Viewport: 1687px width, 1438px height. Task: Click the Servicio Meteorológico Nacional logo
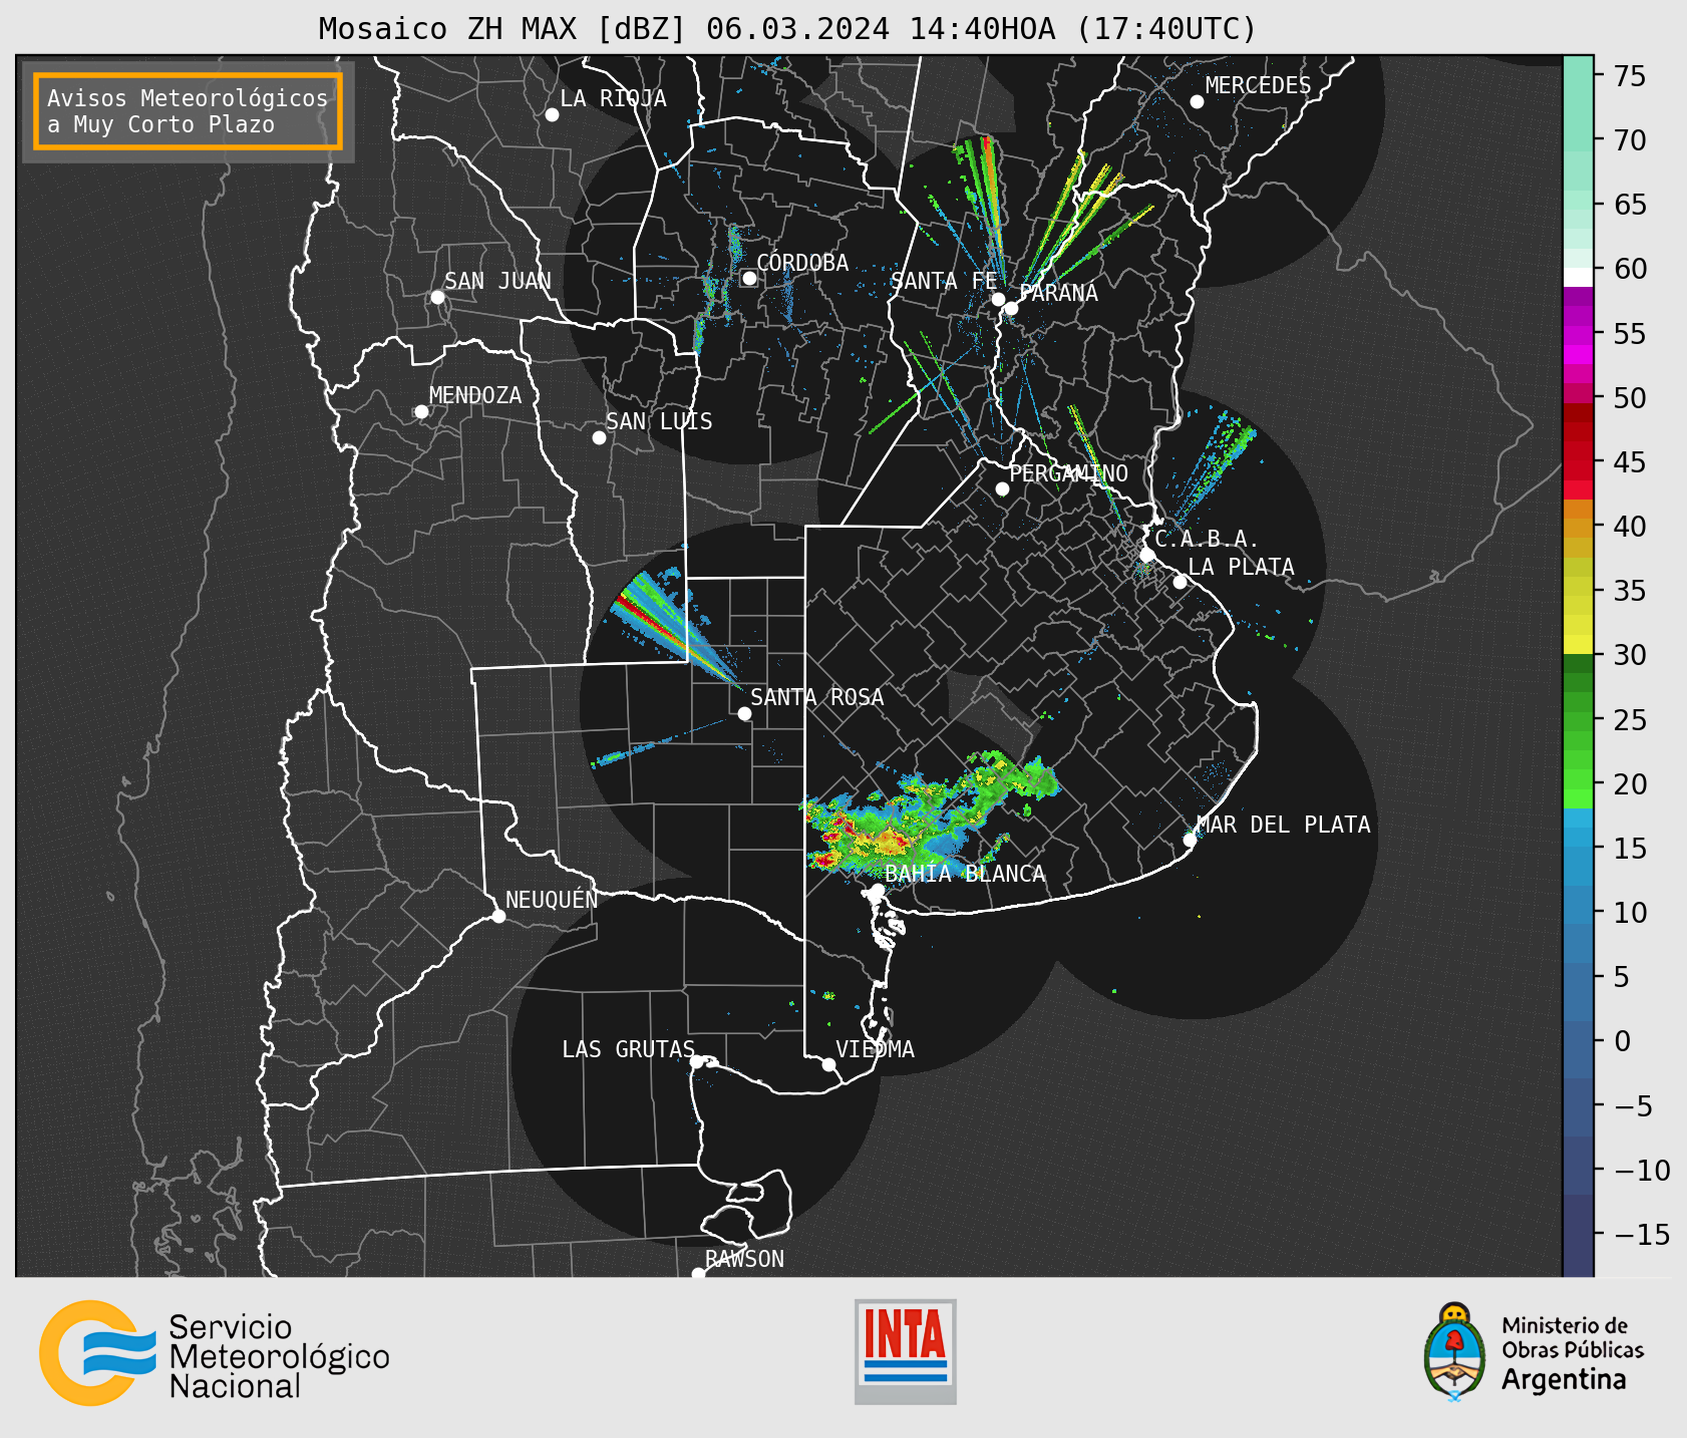coord(214,1353)
